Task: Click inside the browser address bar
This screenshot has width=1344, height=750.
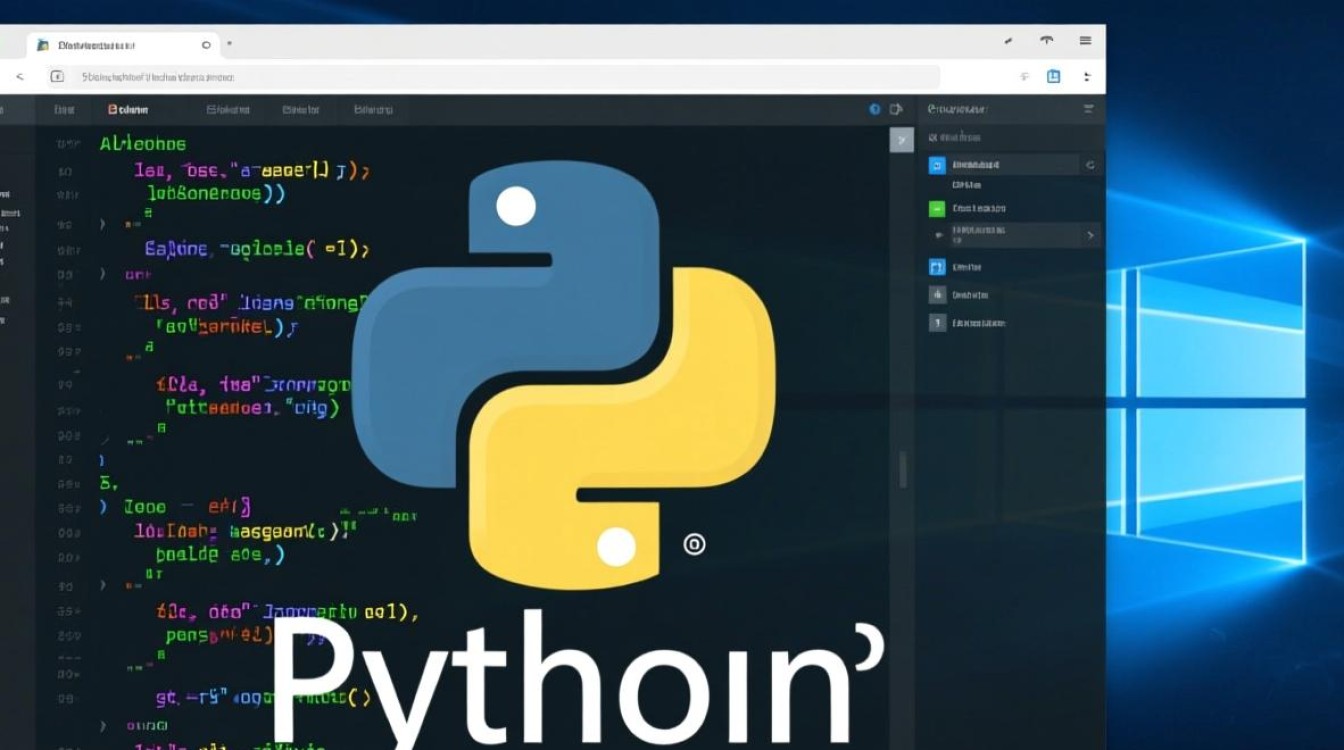Action: [400, 77]
